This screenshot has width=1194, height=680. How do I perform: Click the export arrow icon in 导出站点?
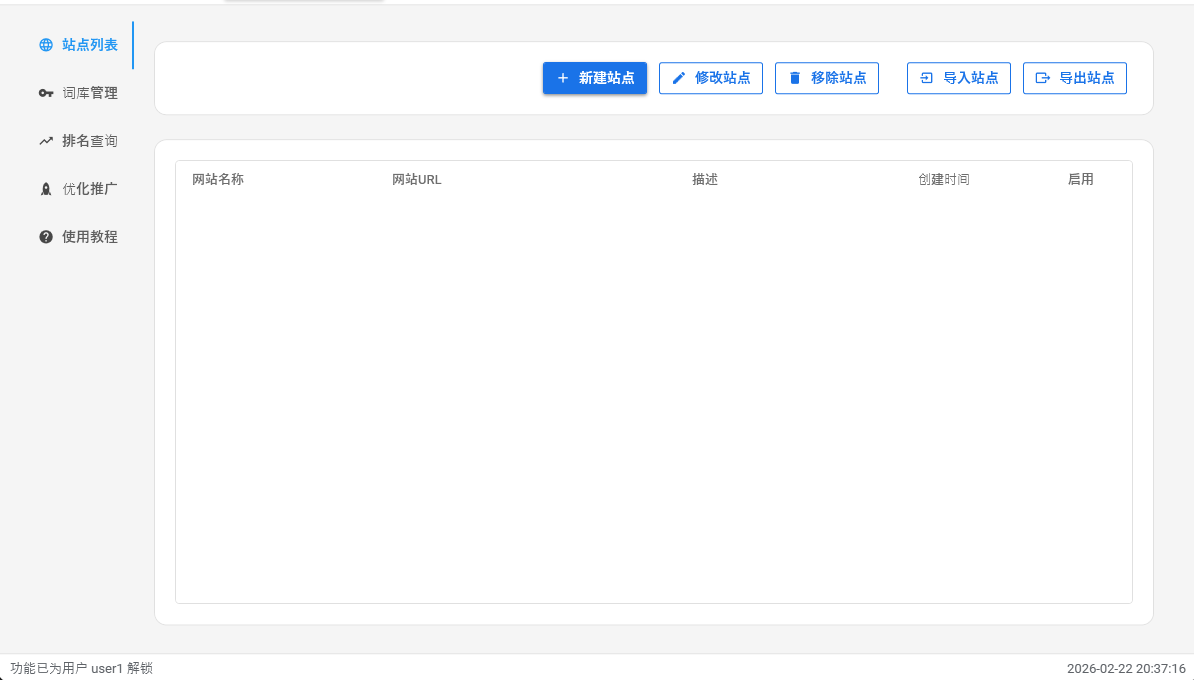pyautogui.click(x=1043, y=78)
